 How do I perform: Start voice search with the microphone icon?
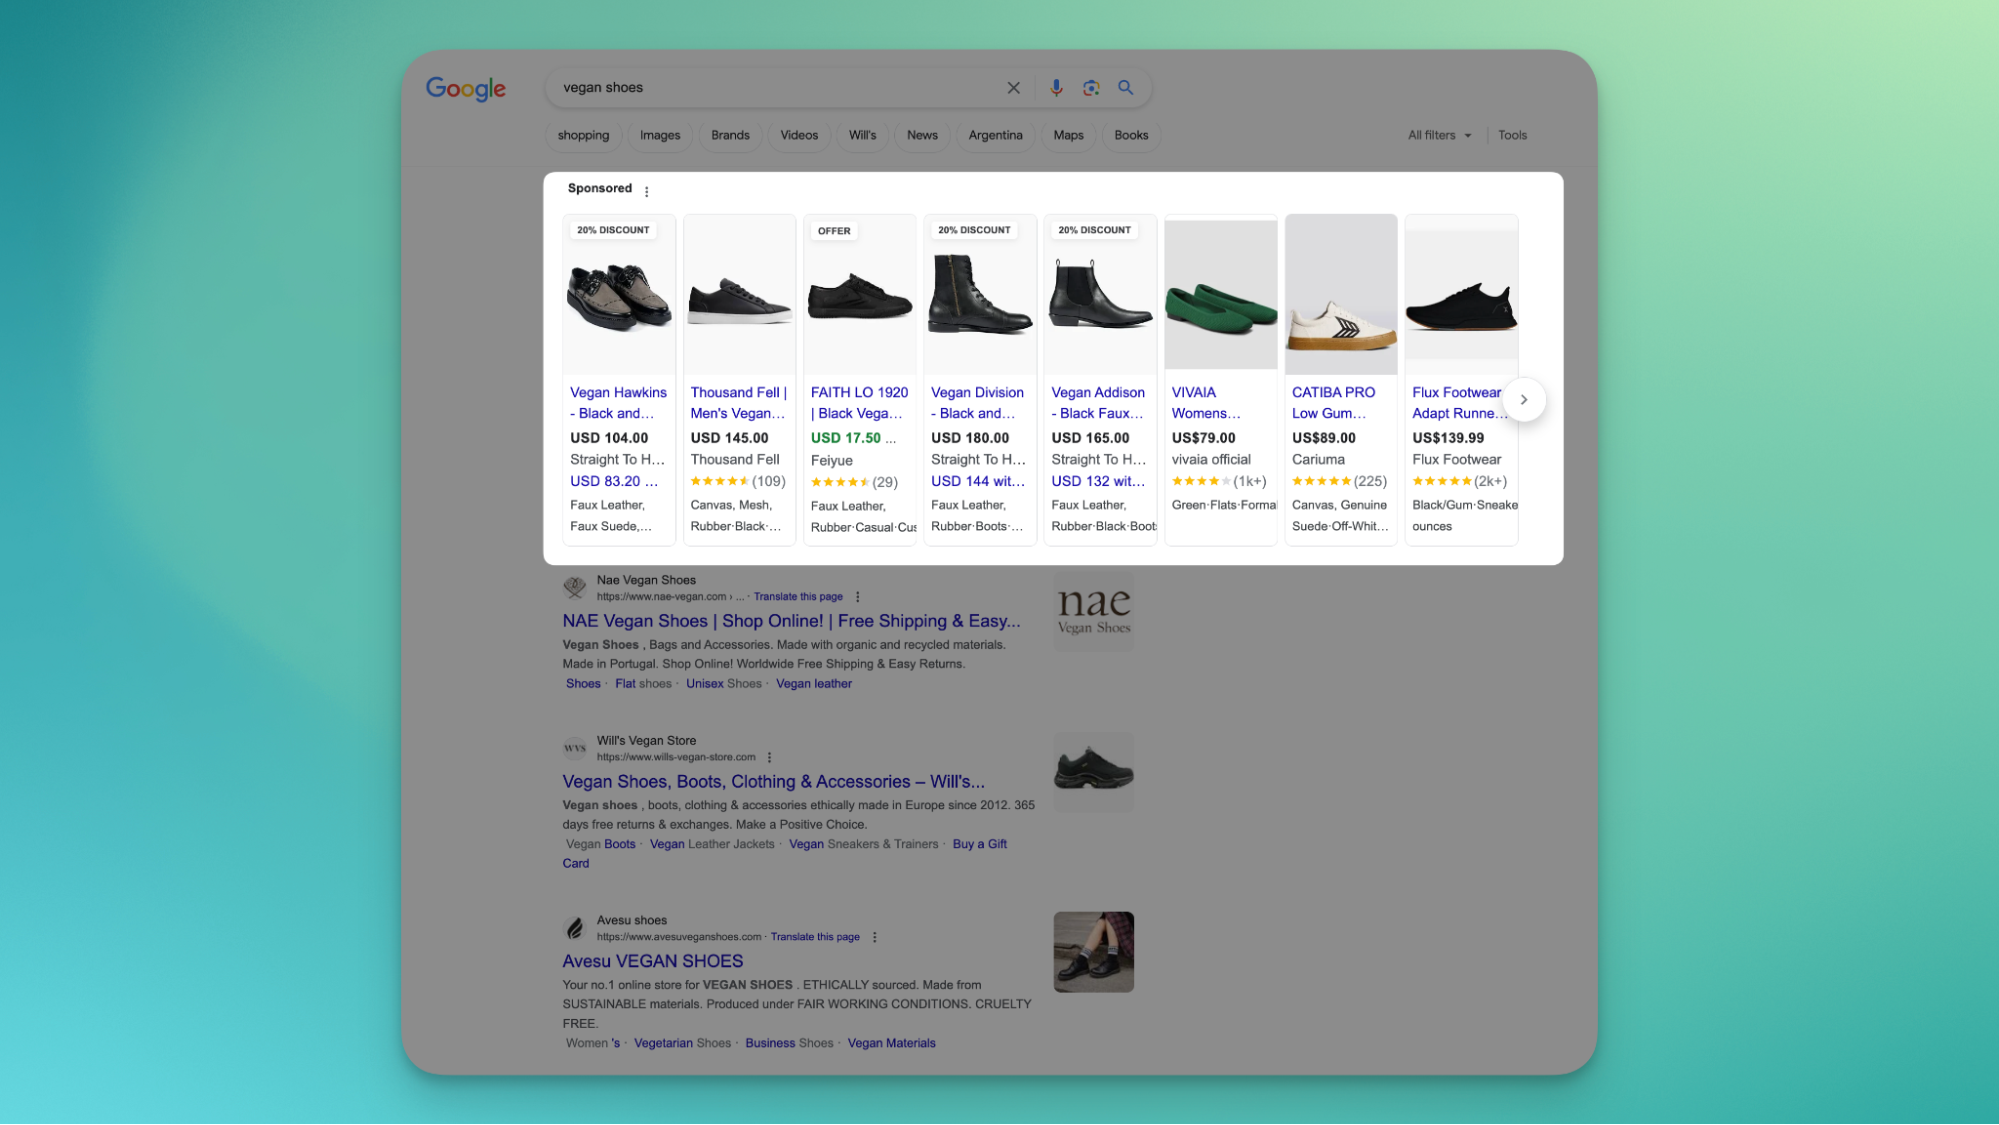click(1056, 88)
